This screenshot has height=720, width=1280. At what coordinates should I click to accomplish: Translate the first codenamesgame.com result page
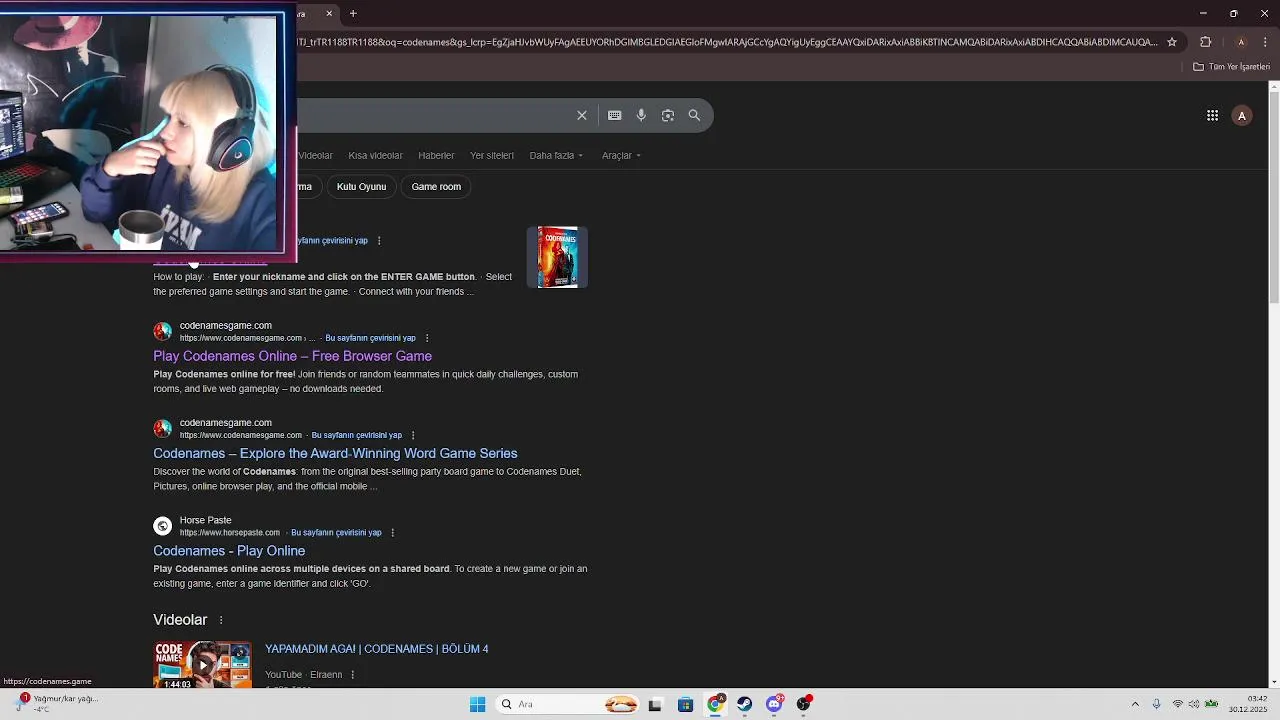point(370,338)
